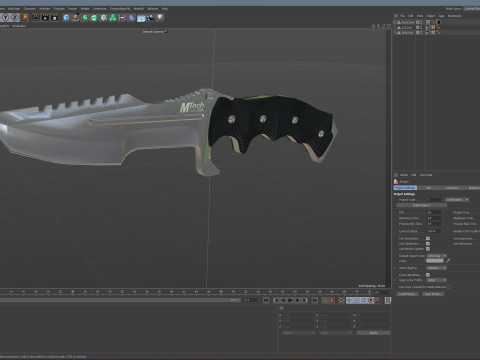The image size is (480, 360).
Task: Add a Camera from the toolbar
Action: pos(150,17)
